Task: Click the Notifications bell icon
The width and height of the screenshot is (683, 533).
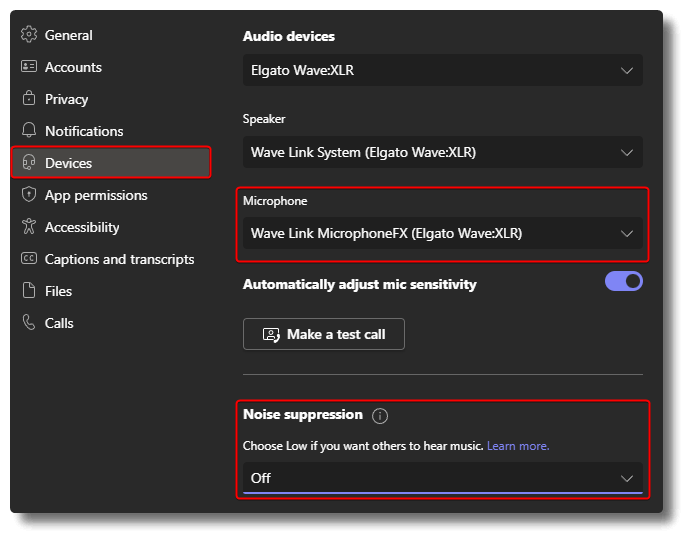Action: click(x=29, y=130)
